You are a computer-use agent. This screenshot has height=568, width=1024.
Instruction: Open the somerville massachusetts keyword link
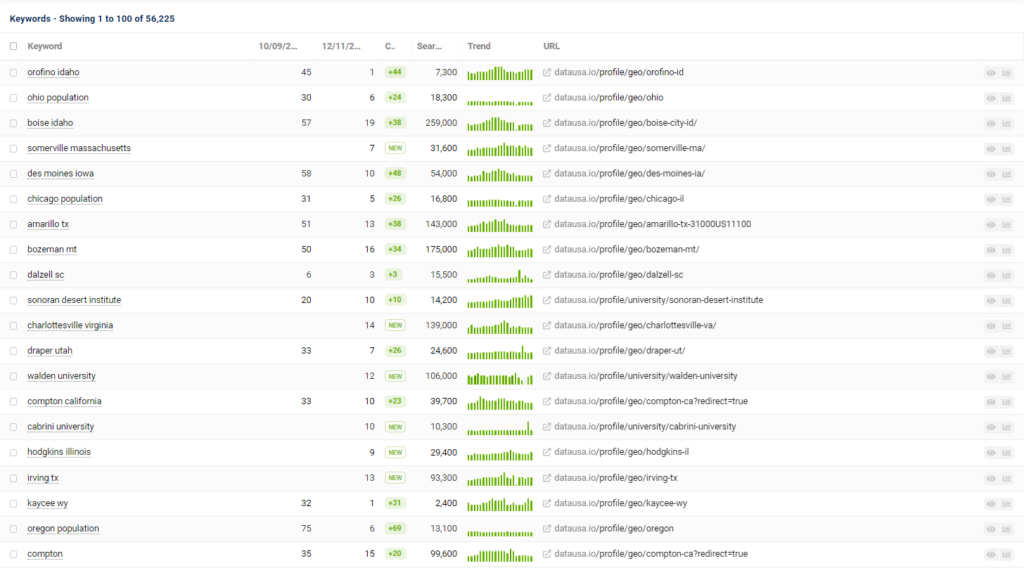pos(79,148)
